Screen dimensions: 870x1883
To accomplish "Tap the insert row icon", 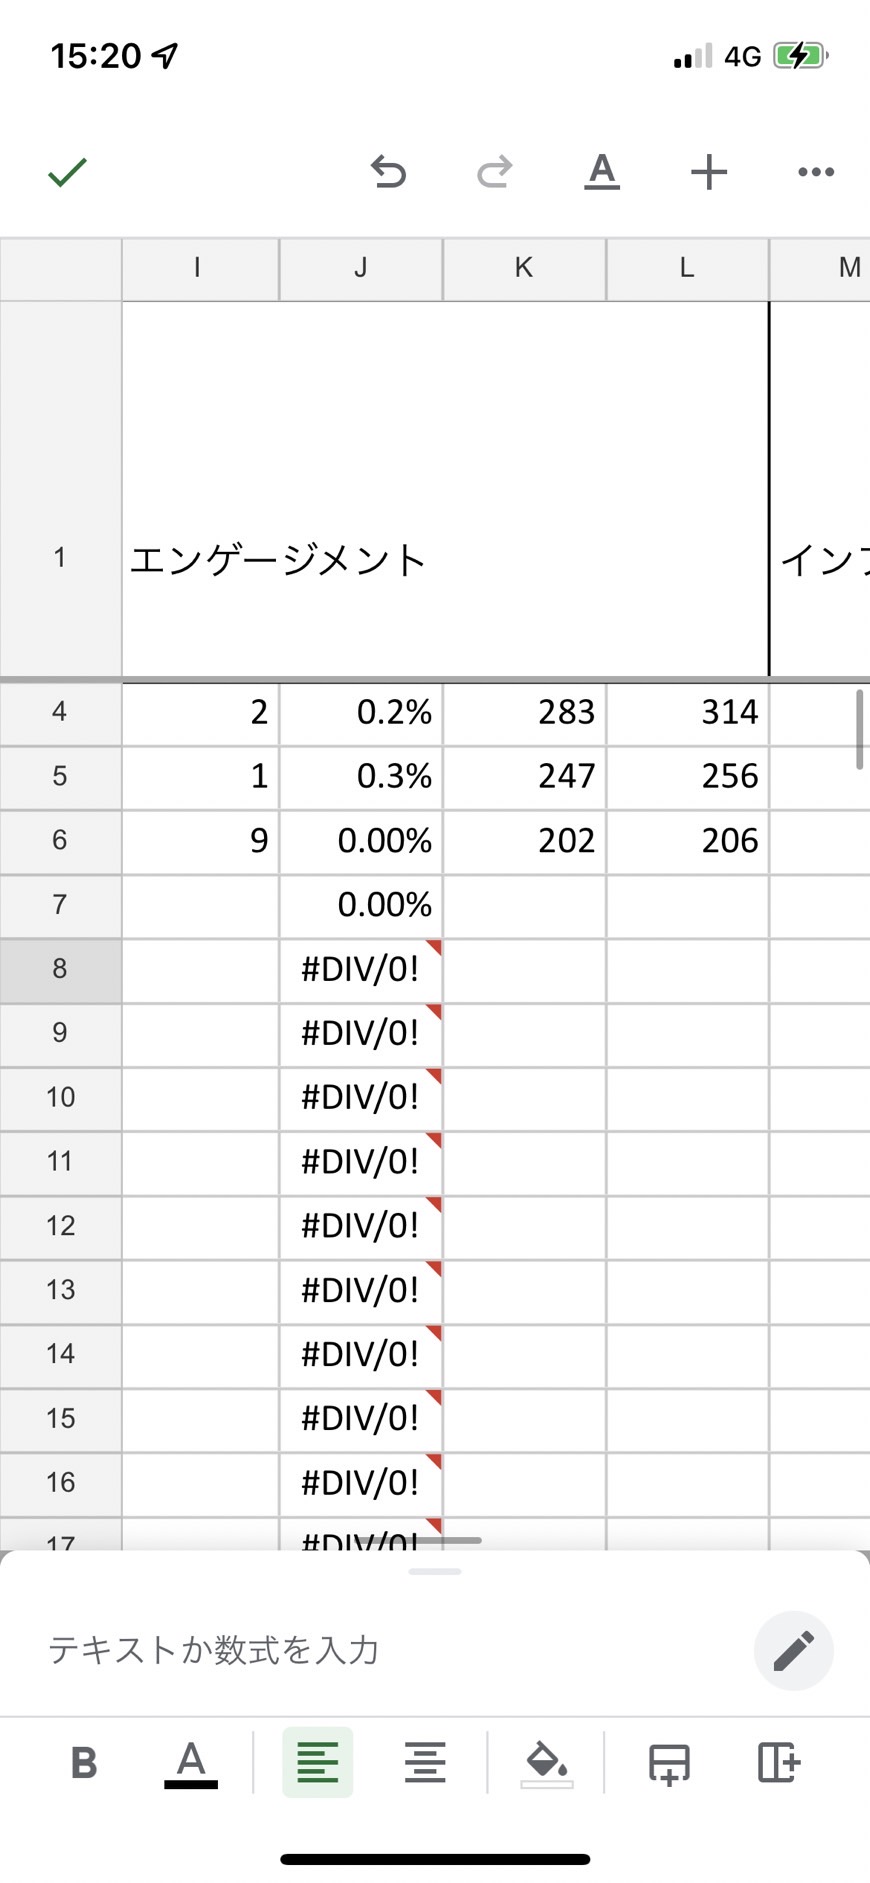I will point(669,1763).
